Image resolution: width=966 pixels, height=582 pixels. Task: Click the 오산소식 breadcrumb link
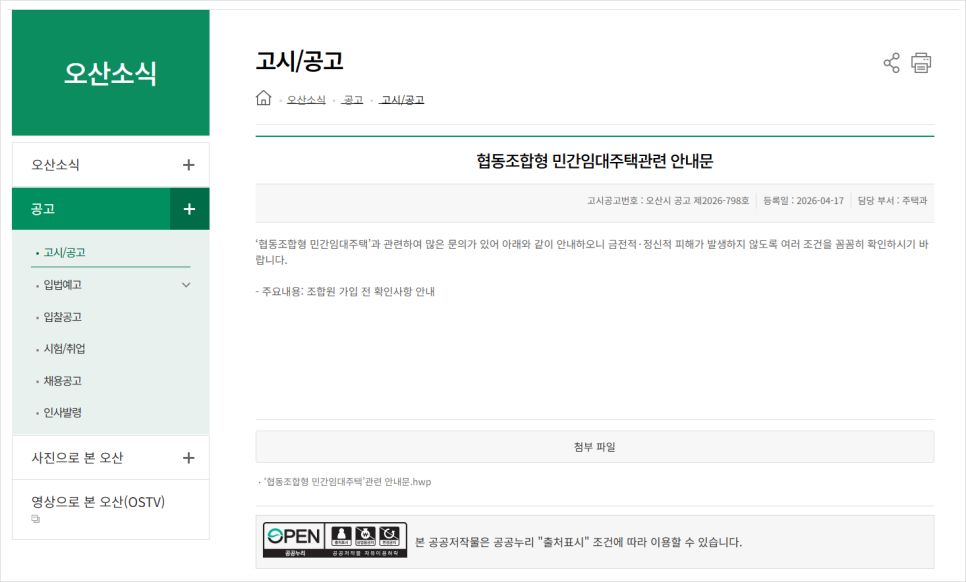pyautogui.click(x=306, y=100)
